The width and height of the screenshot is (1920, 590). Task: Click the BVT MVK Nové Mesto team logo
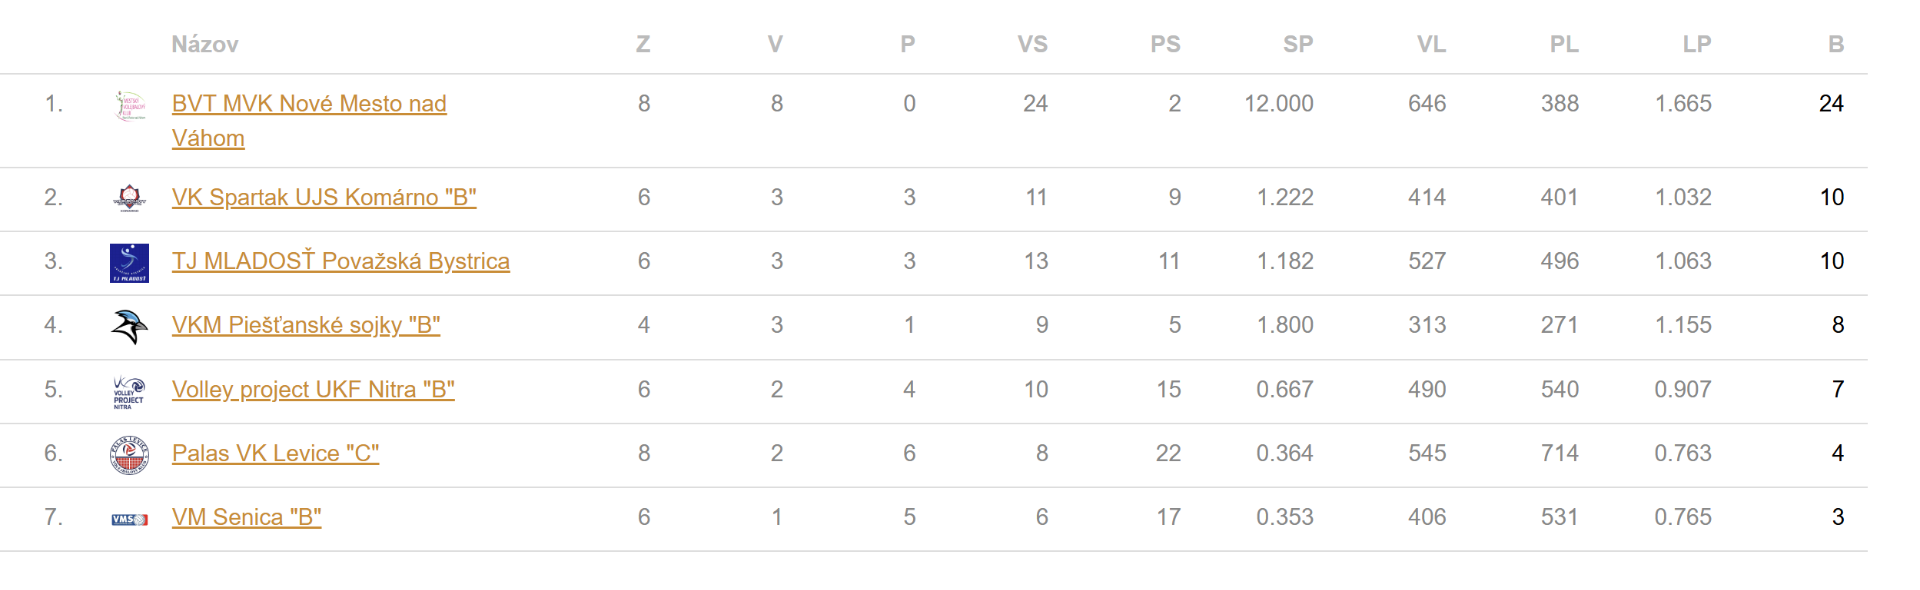130,105
